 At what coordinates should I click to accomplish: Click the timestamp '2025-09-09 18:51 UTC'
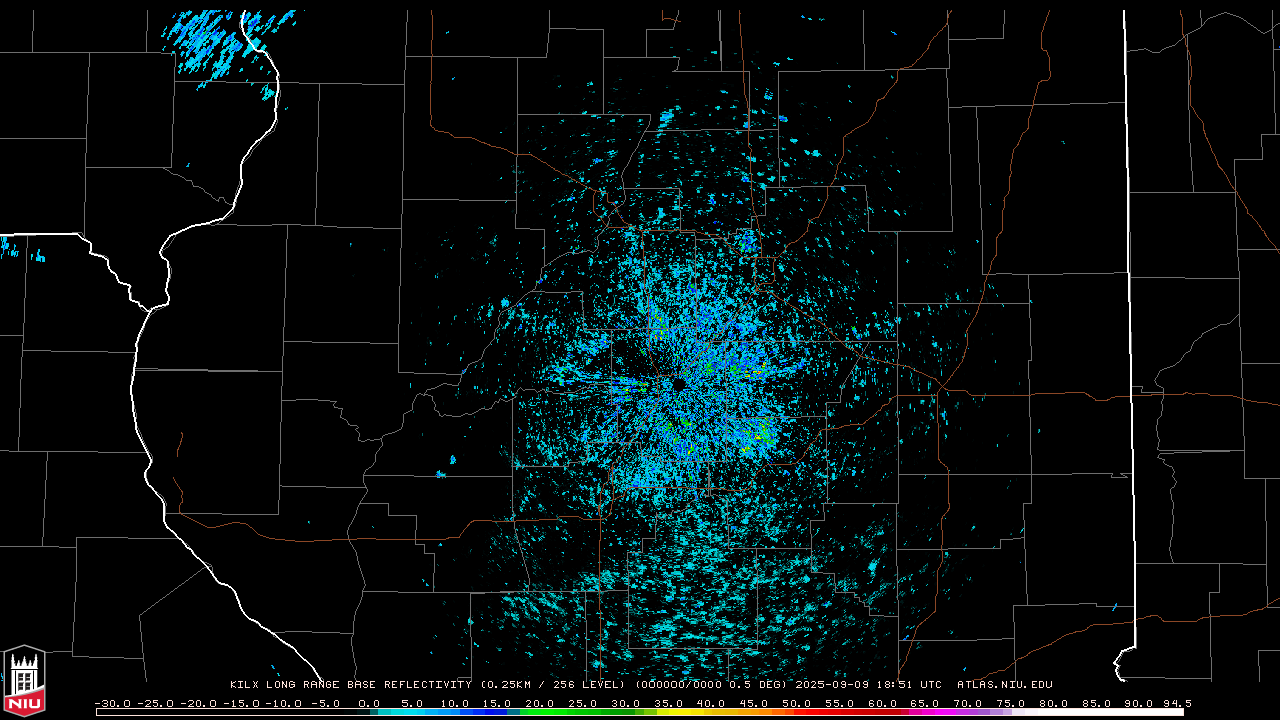(869, 685)
